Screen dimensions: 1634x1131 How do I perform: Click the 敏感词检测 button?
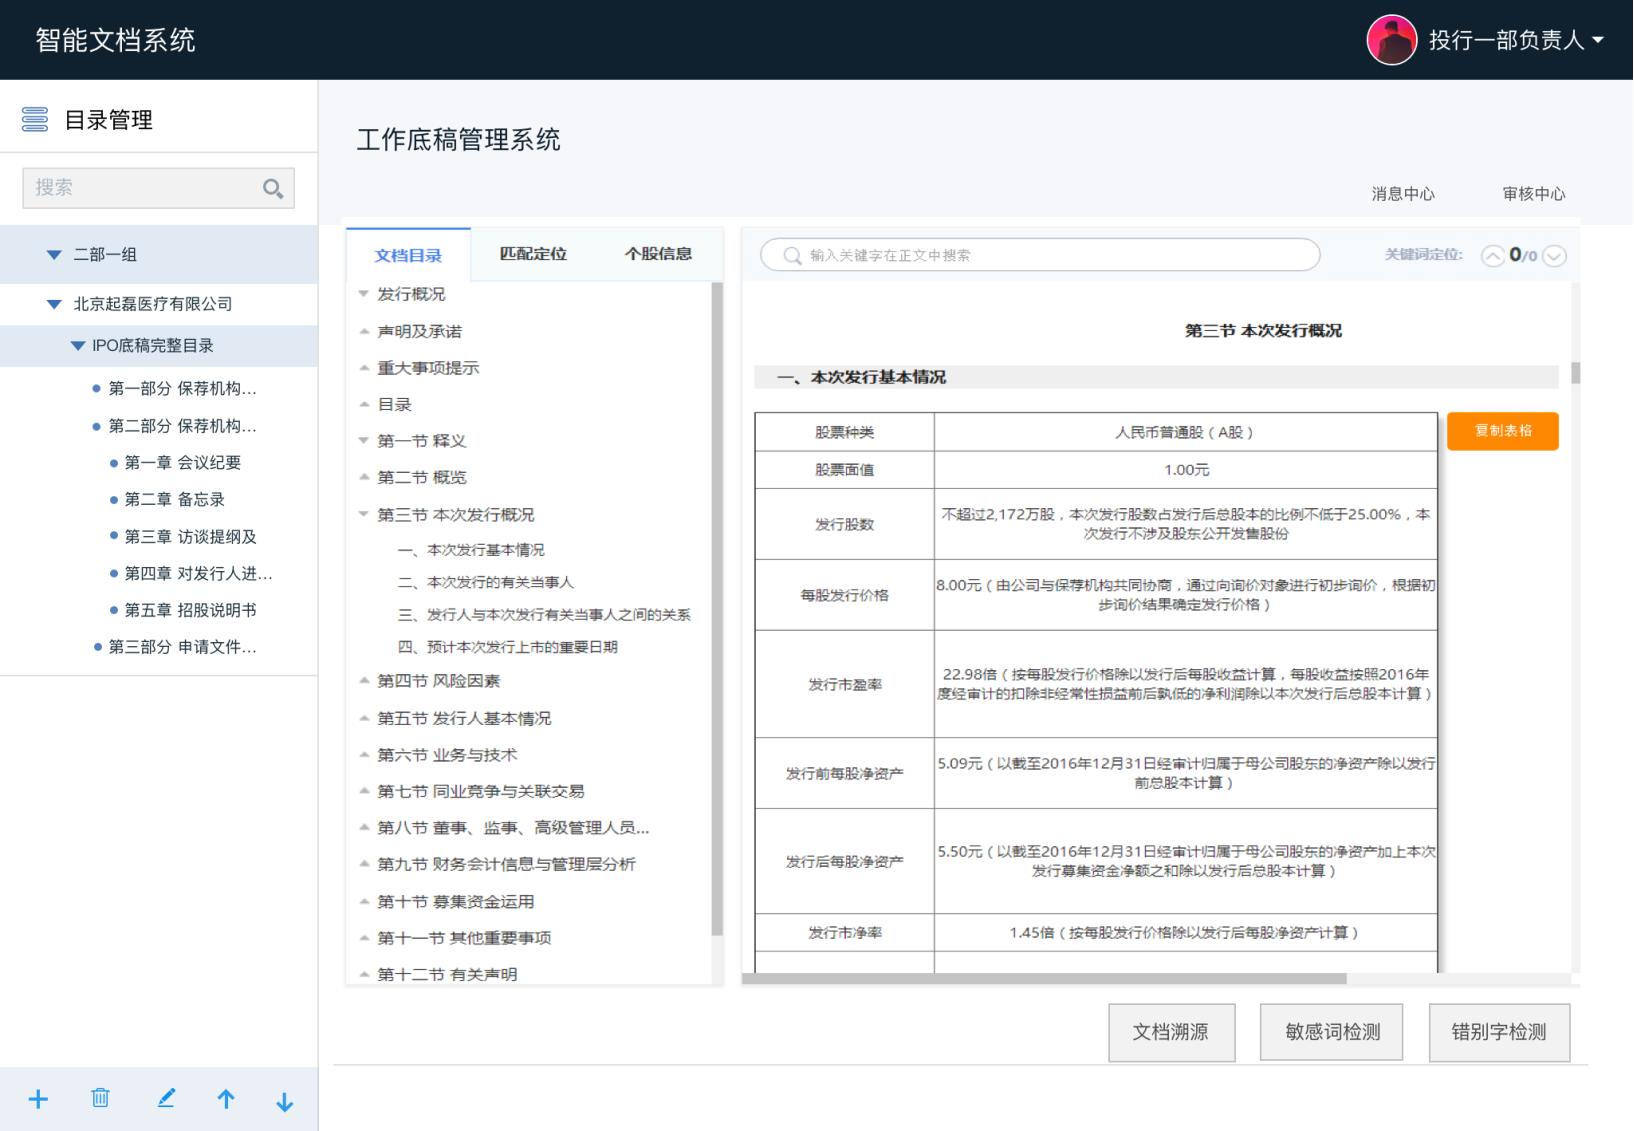1332,1032
